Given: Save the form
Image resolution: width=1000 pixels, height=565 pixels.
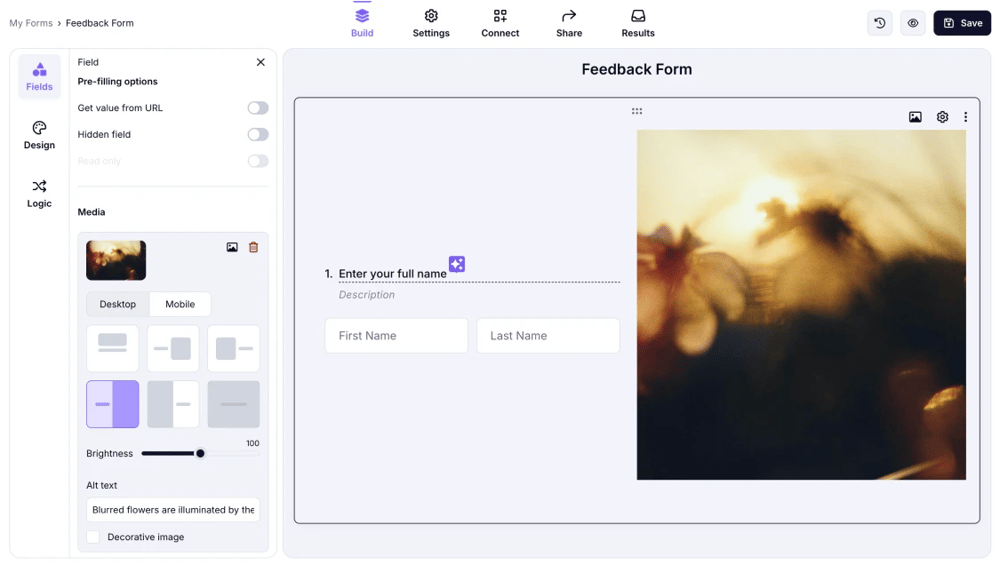Looking at the screenshot, I should [x=962, y=23].
